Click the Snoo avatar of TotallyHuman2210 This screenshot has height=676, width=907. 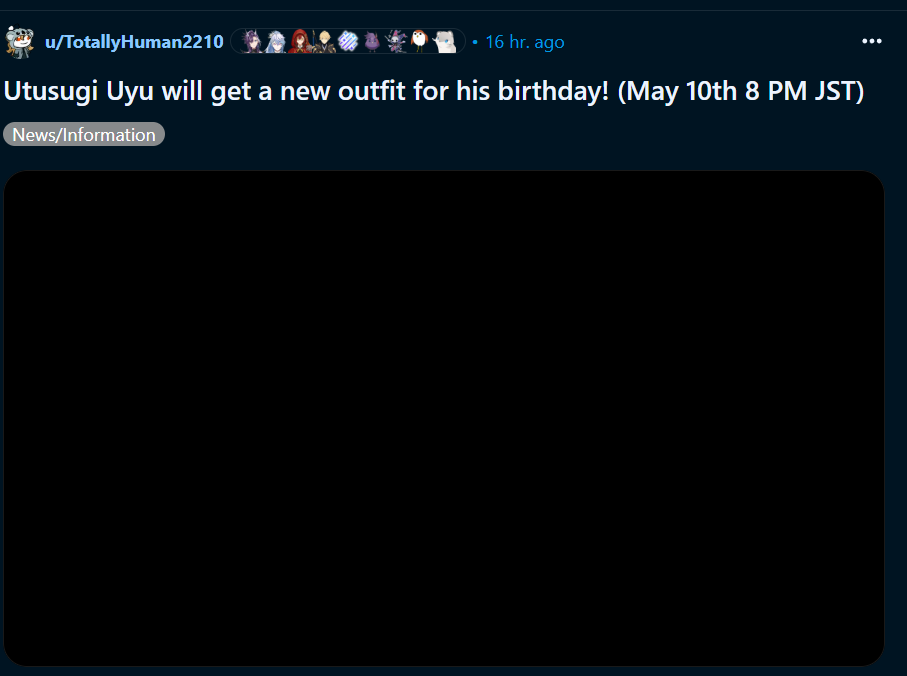coord(20,42)
